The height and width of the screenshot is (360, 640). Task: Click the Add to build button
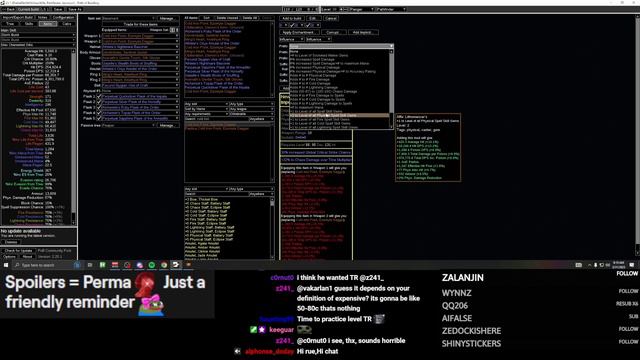[292, 18]
